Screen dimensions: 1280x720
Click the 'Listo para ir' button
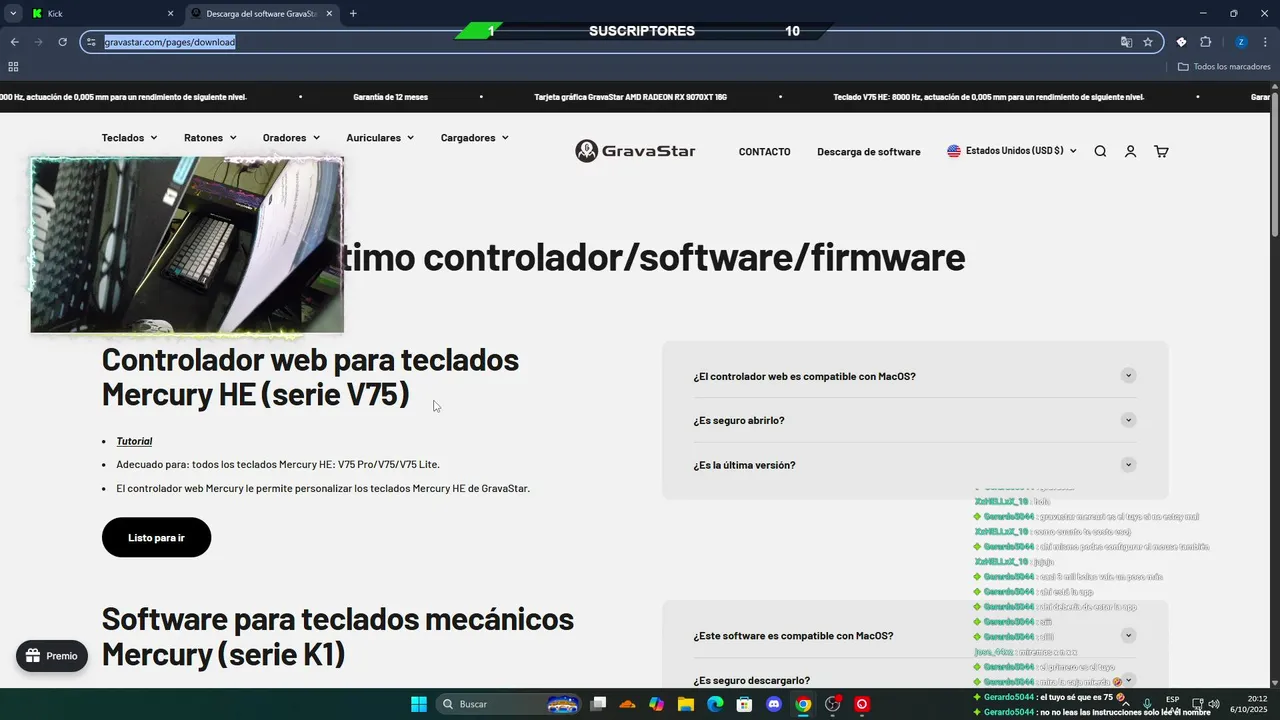pos(156,538)
